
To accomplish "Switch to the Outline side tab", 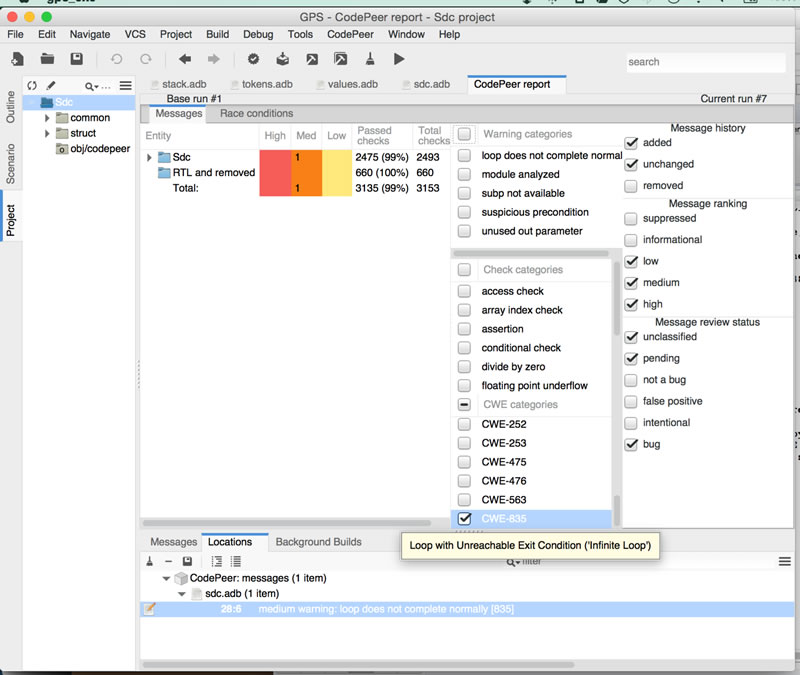I will click(10, 107).
